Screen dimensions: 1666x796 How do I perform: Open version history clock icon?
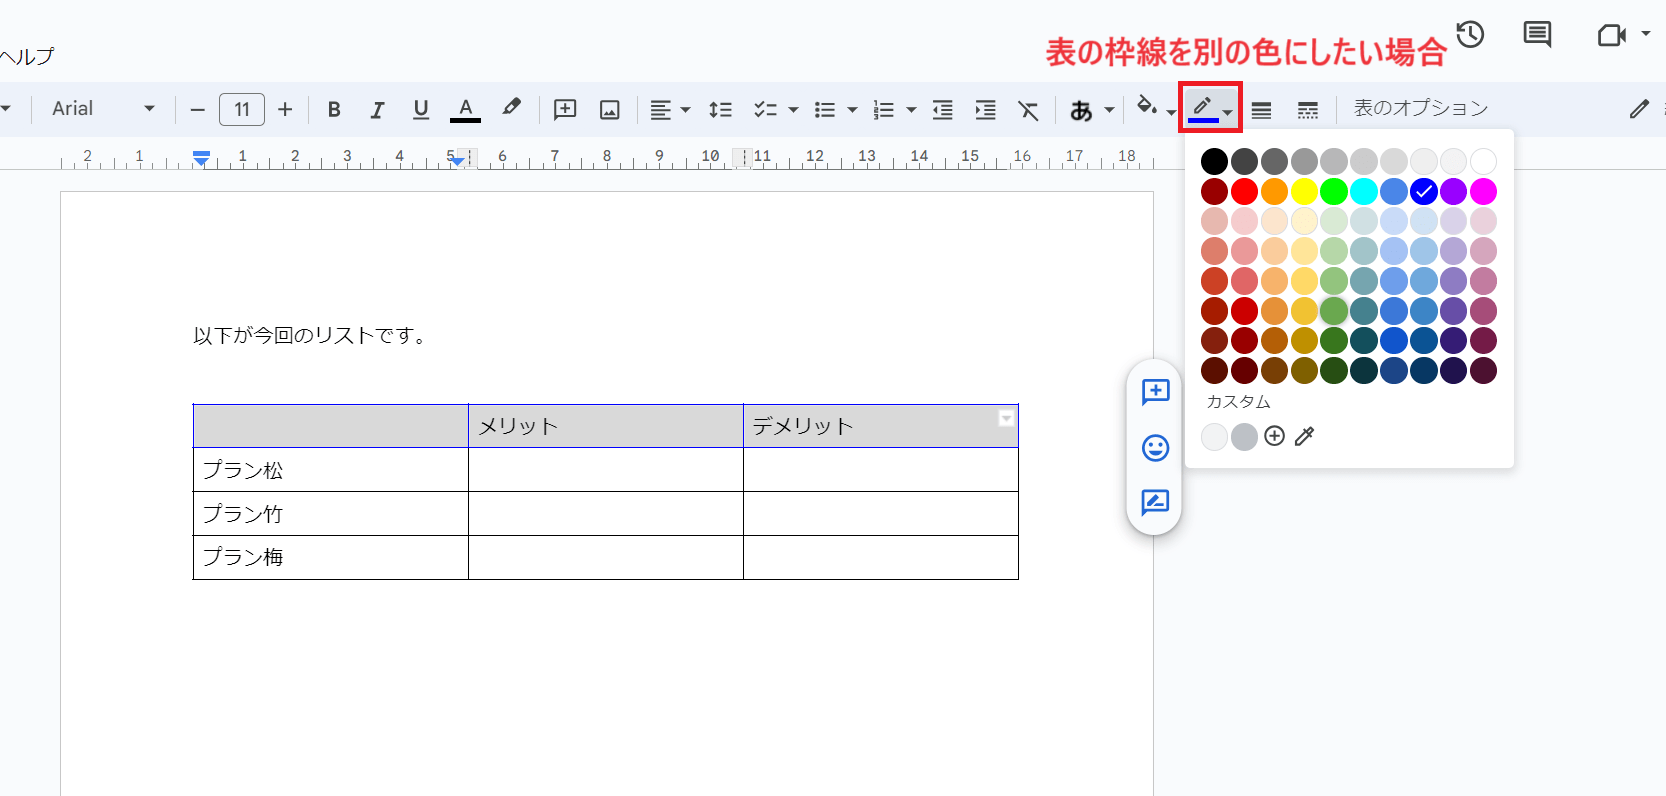[x=1470, y=35]
